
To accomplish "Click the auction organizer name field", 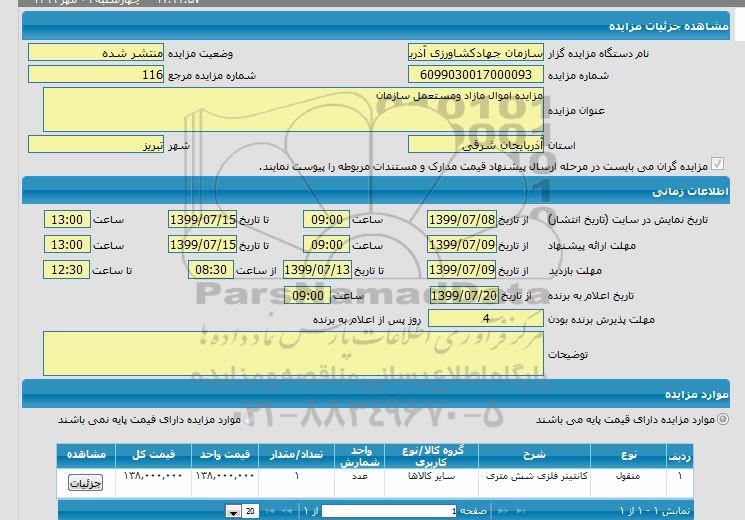I will coord(476,53).
